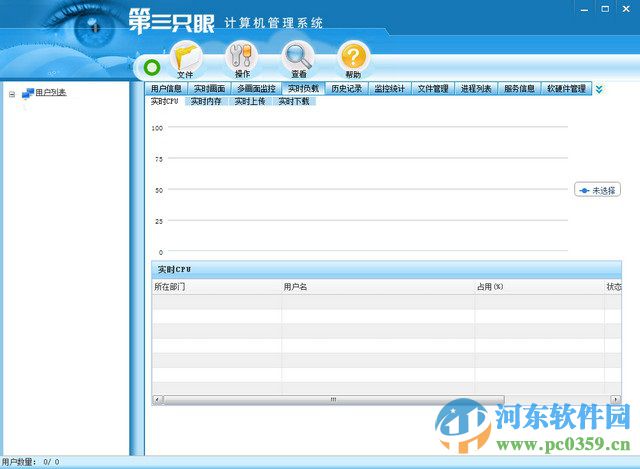
Task: Open the 监控统计 tab
Action: tap(390, 88)
